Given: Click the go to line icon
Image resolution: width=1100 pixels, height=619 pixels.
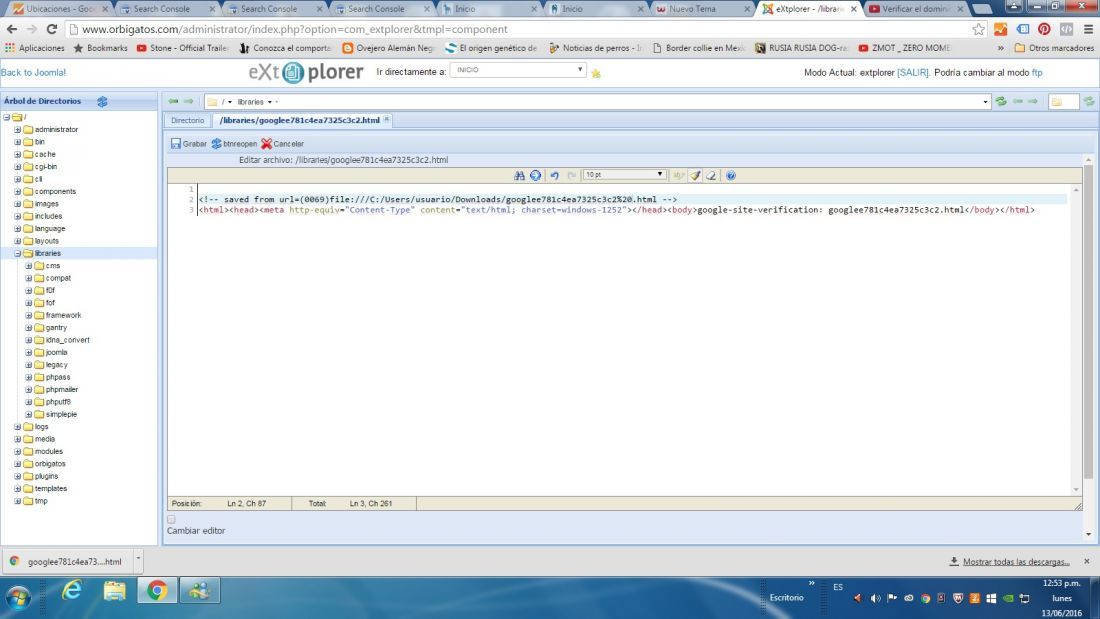Looking at the screenshot, I should click(535, 175).
